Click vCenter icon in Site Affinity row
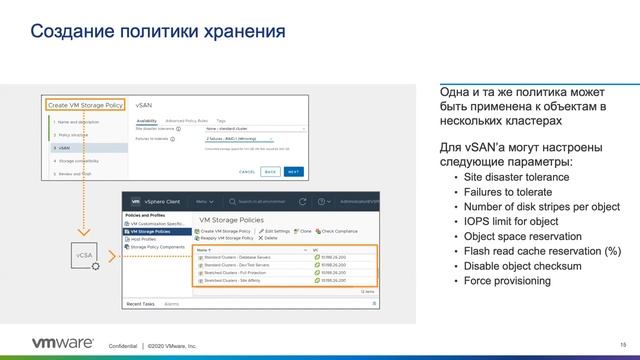This screenshot has width=640, height=360. point(317,280)
